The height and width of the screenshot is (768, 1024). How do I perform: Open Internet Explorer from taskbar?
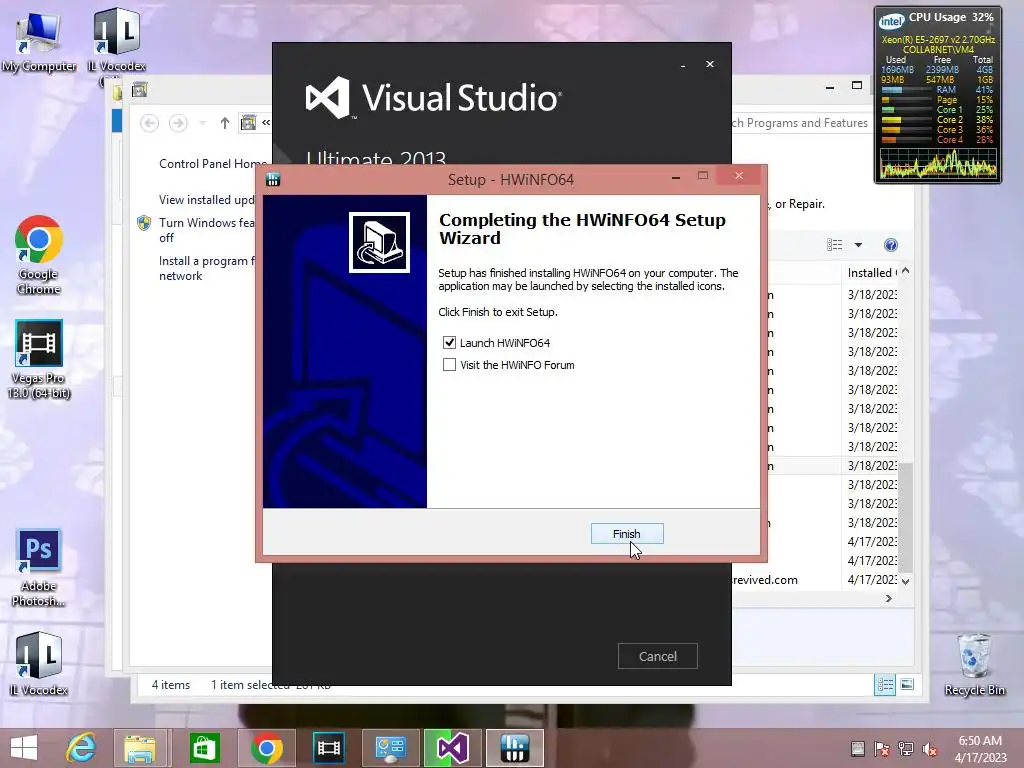(81, 748)
